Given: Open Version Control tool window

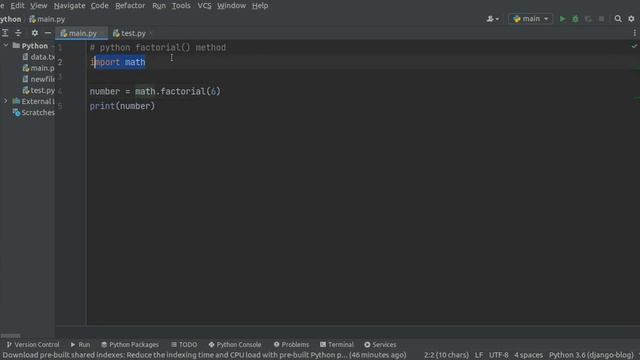Looking at the screenshot, I should [x=33, y=344].
